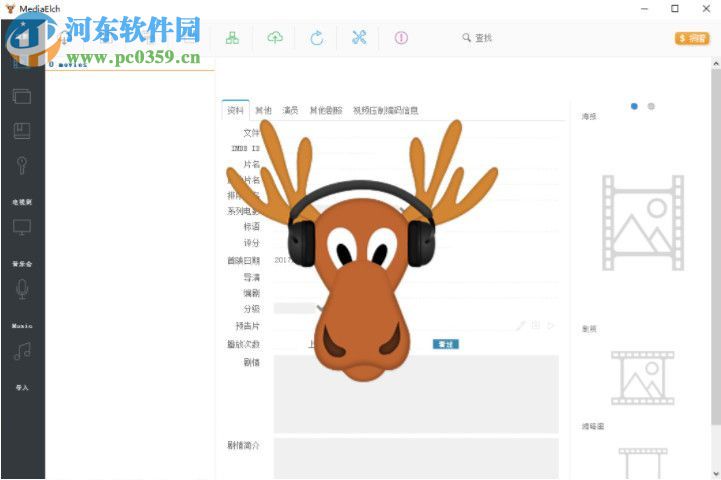Select the 导入 import sidebar entry

click(x=22, y=388)
